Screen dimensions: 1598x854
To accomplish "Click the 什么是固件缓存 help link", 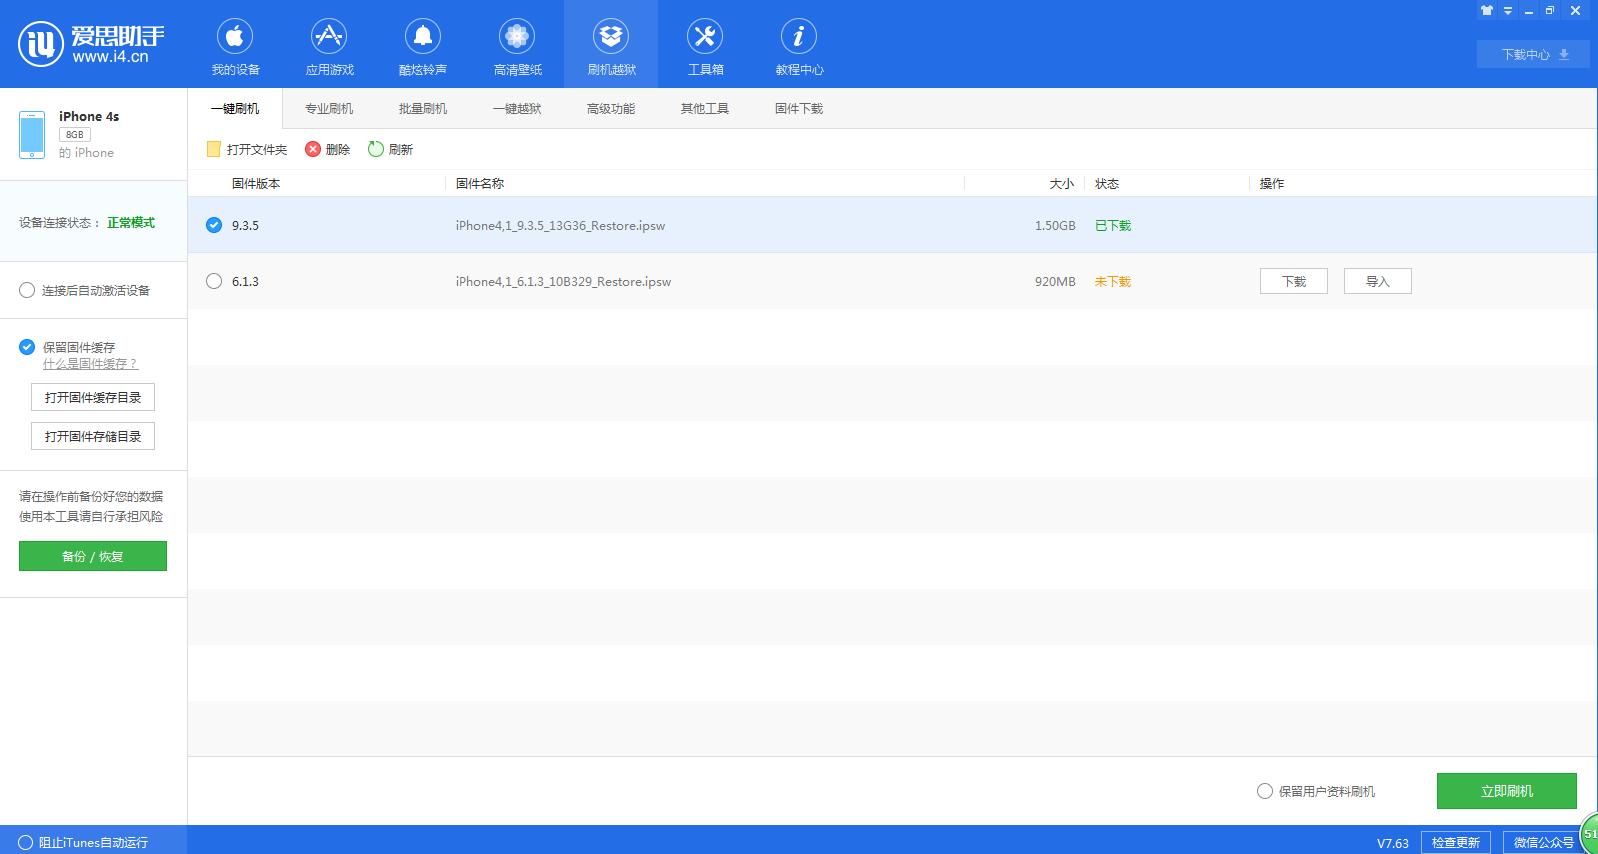I will click(x=90, y=364).
